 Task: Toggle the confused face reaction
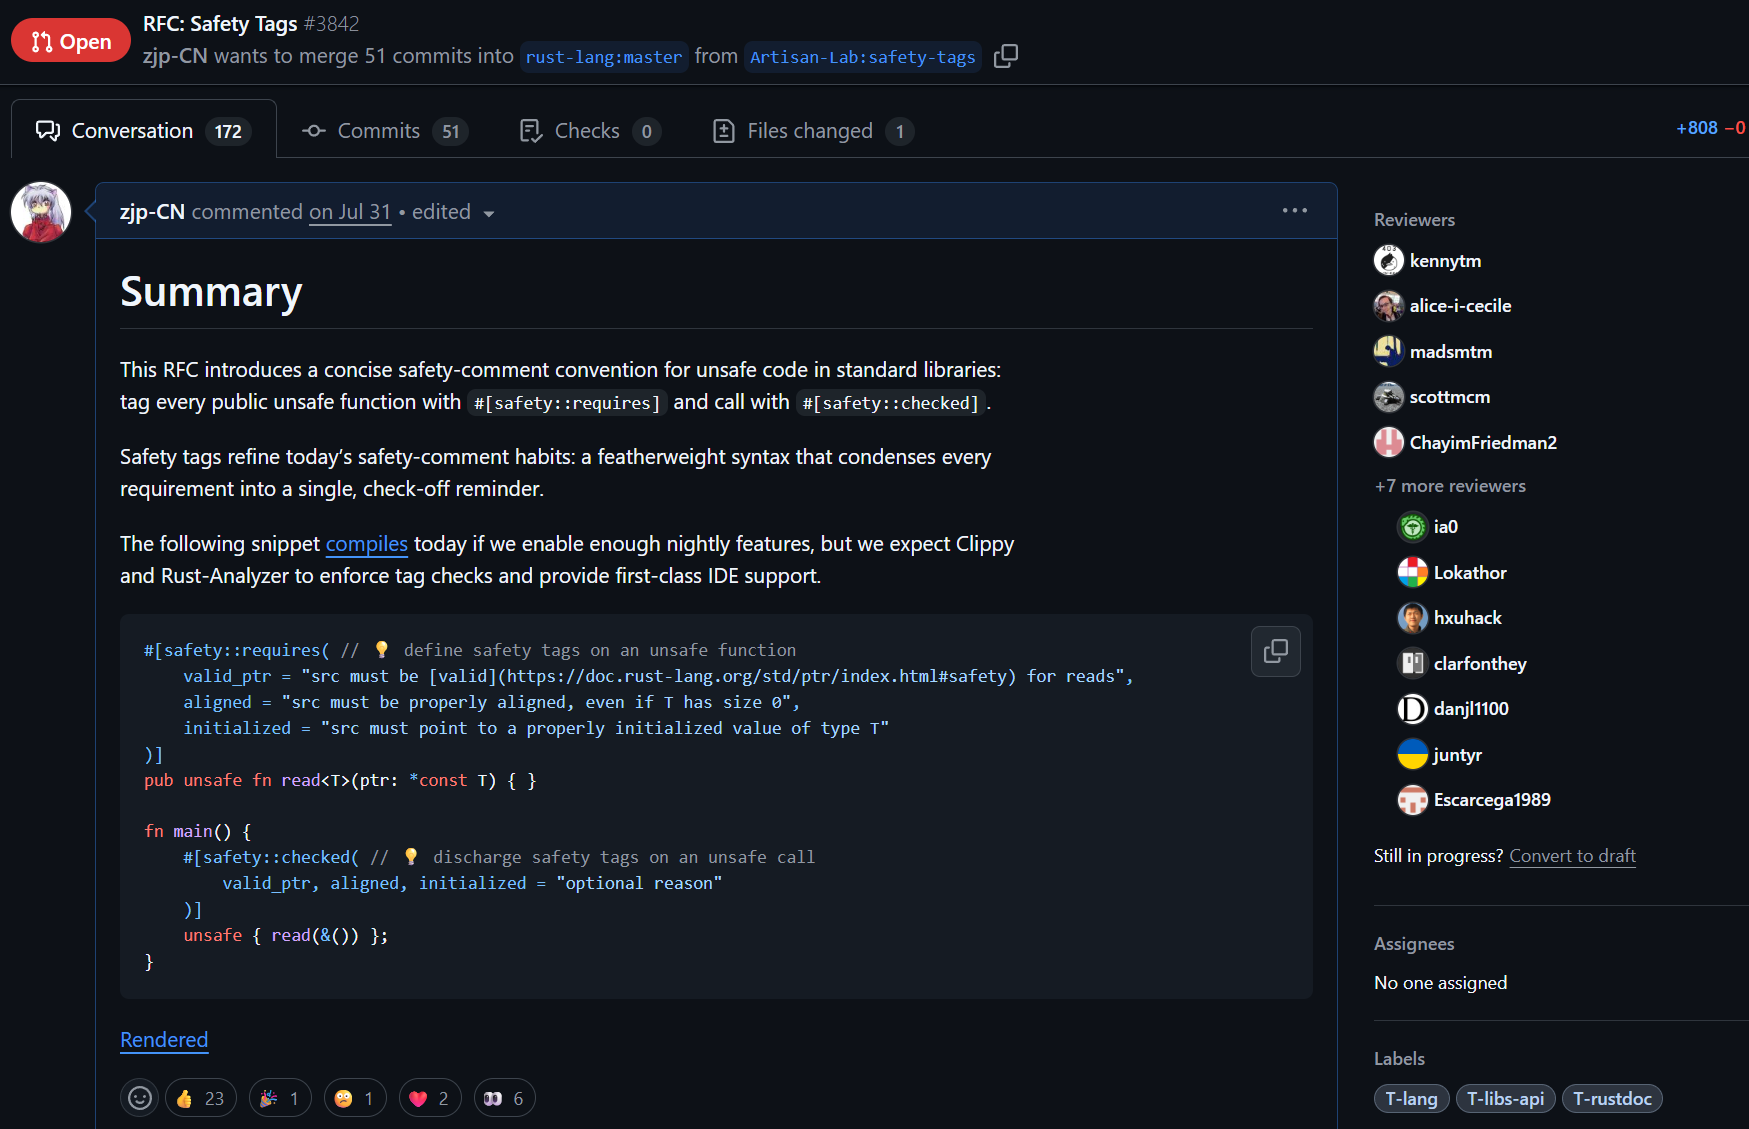click(355, 1098)
